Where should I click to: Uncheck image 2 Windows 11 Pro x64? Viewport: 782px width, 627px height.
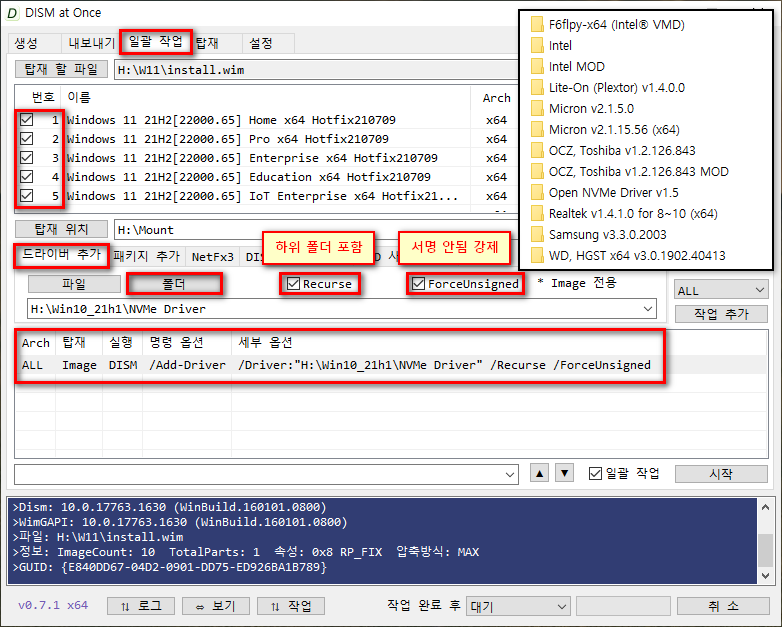click(26, 139)
